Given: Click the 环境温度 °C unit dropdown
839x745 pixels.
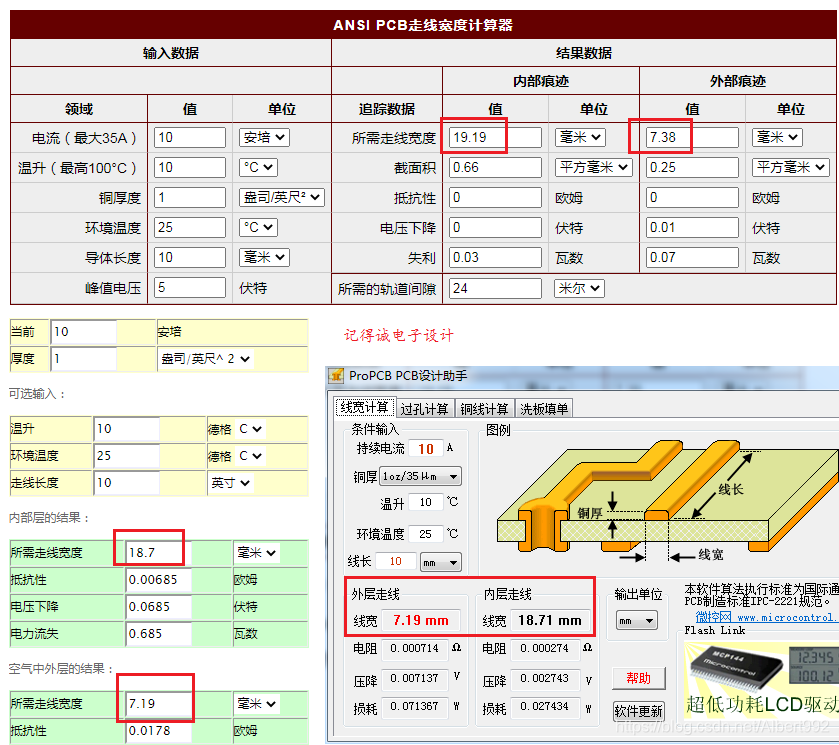Looking at the screenshot, I should tap(258, 227).
